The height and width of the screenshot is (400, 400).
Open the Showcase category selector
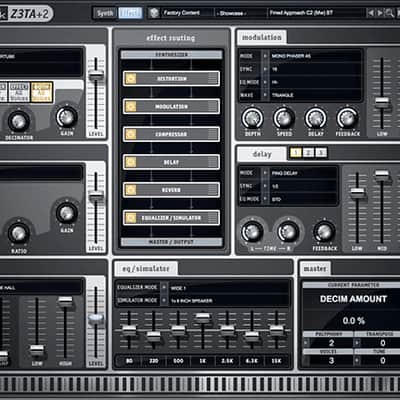(240, 13)
